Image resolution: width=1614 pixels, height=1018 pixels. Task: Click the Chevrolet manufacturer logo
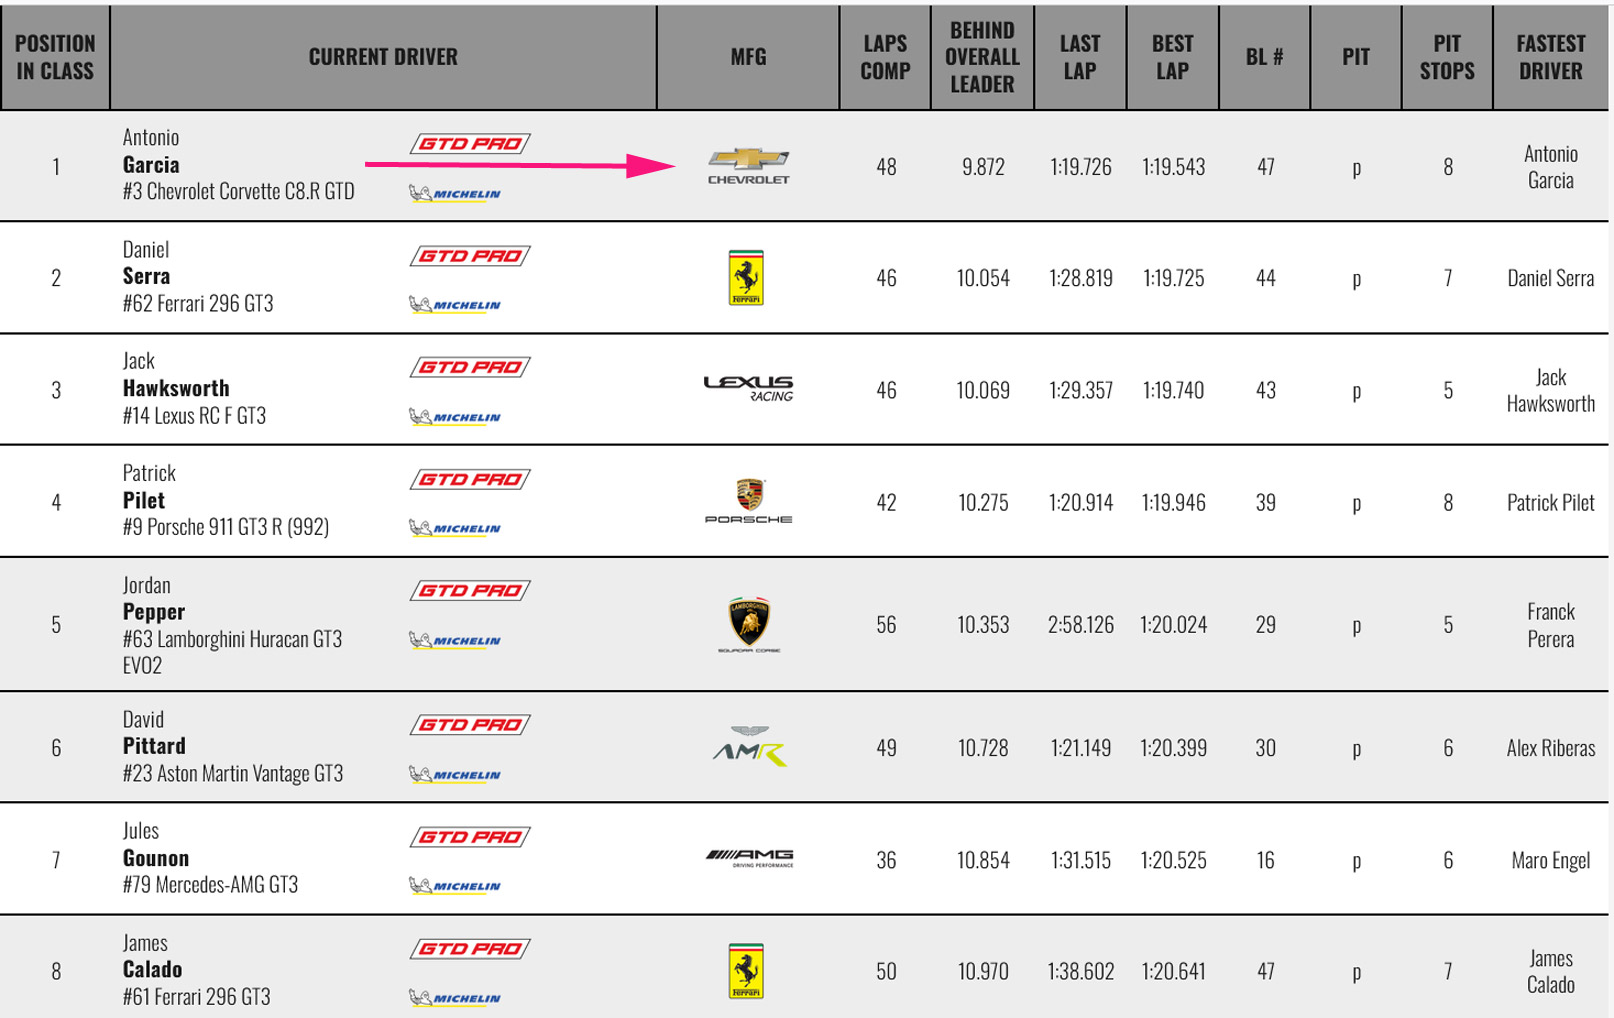(748, 166)
